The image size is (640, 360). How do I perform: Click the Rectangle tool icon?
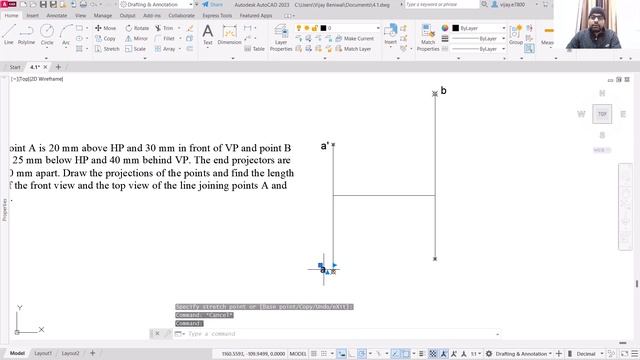tap(79, 28)
